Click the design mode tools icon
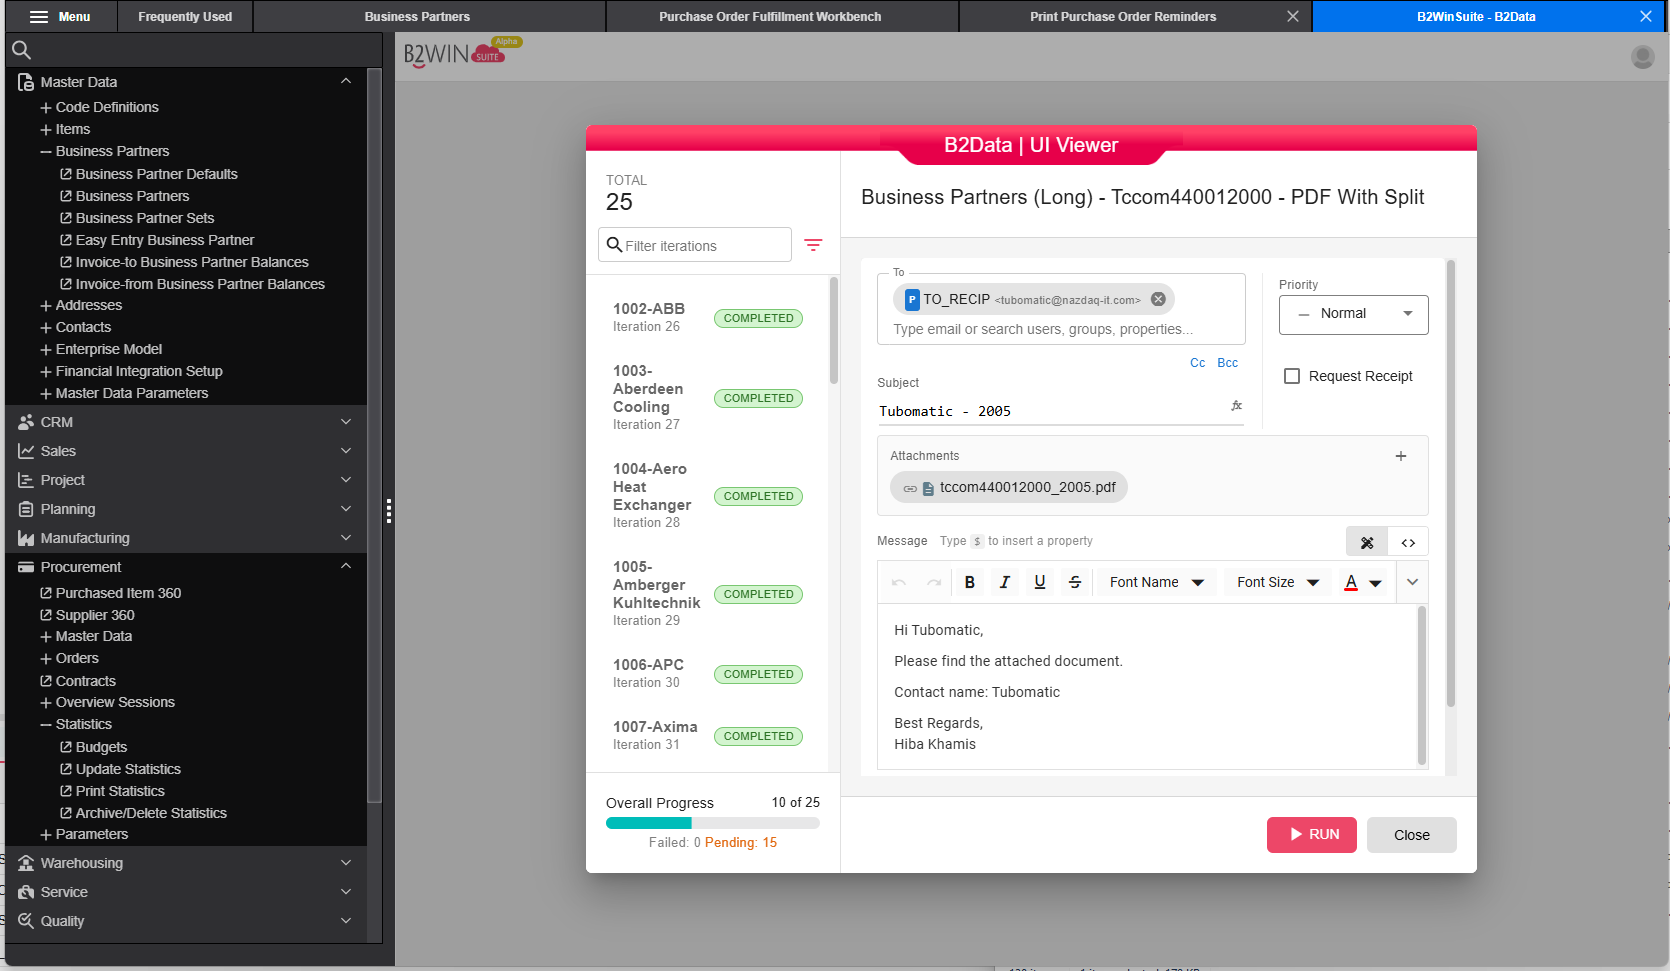Image resolution: width=1670 pixels, height=971 pixels. (1367, 542)
